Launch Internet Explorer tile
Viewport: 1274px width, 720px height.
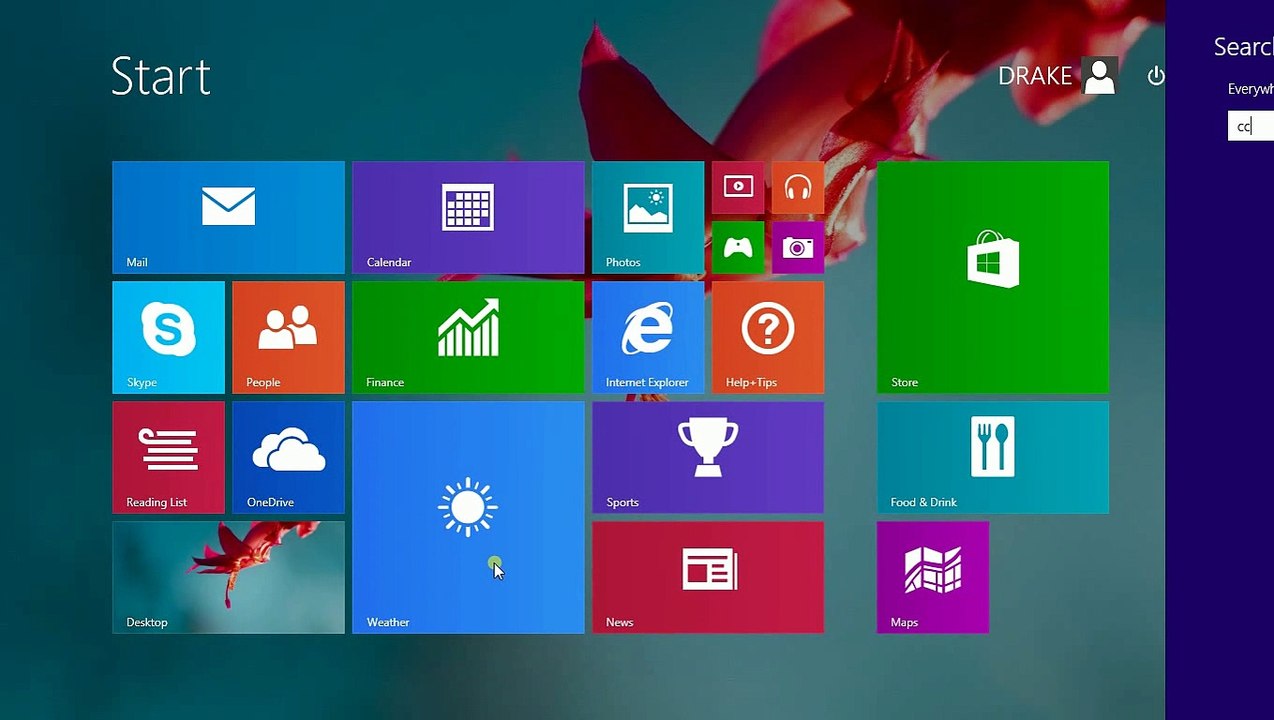tap(648, 337)
